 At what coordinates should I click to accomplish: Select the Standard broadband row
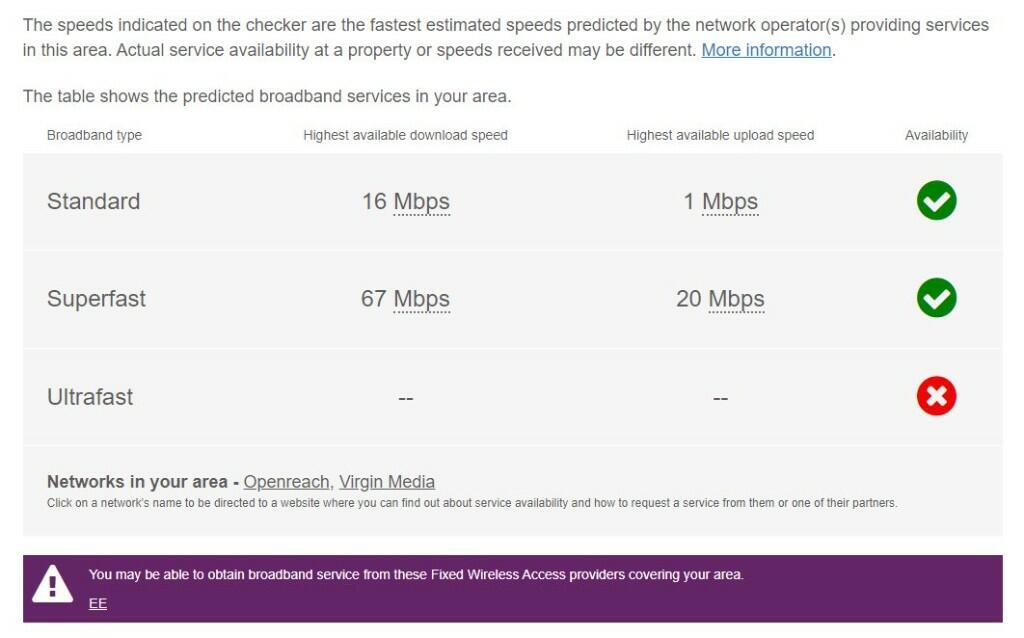(x=93, y=201)
